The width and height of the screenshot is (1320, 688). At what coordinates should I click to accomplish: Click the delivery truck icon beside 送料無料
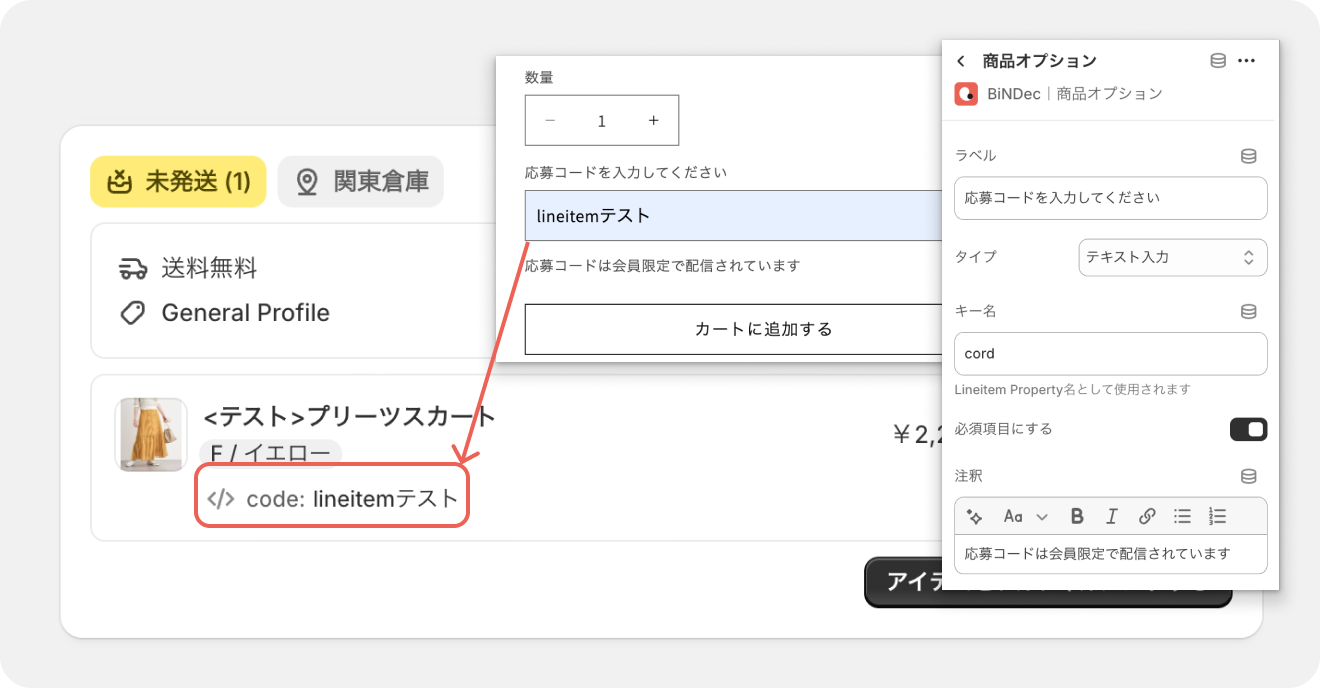tap(133, 268)
